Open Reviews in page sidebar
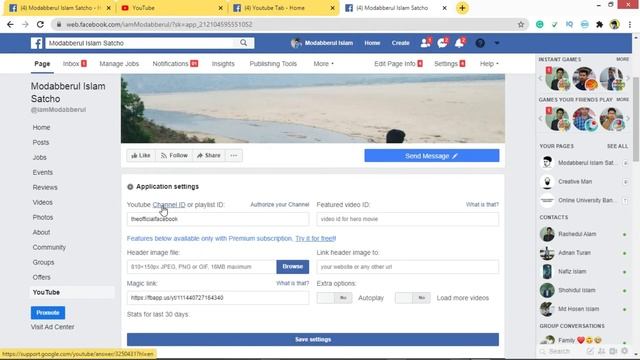 point(45,187)
